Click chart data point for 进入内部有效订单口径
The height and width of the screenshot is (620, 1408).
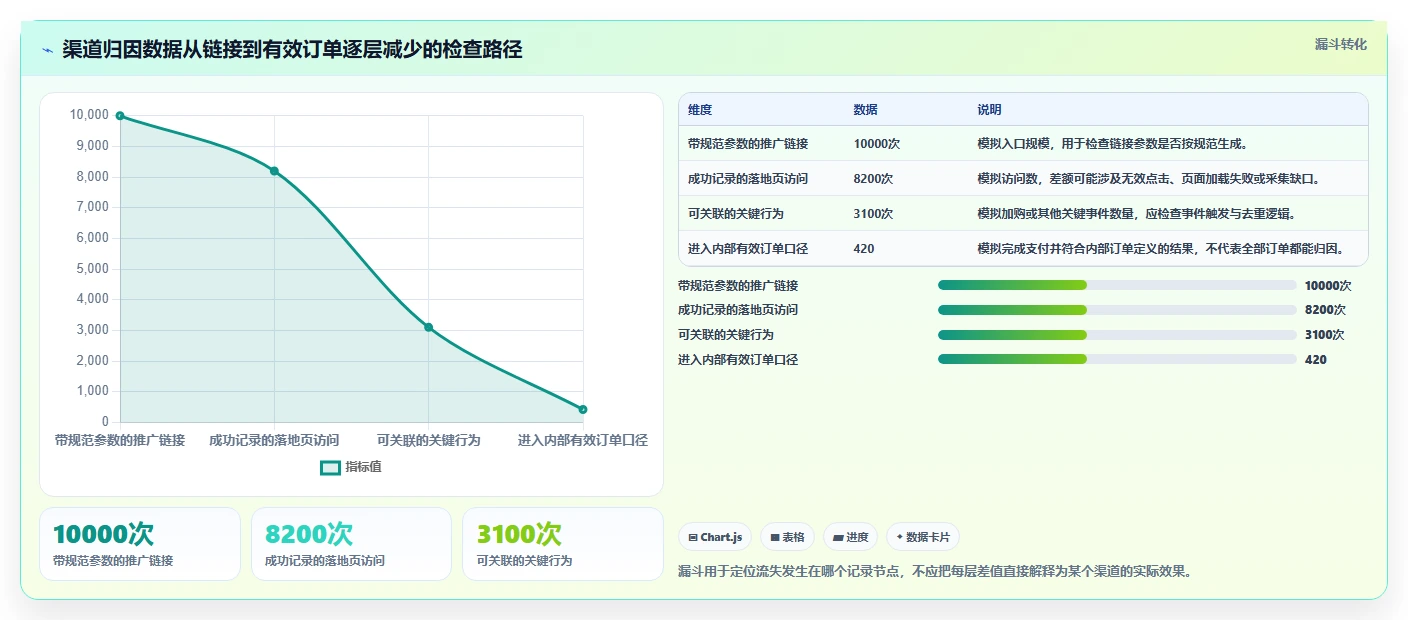tap(583, 409)
